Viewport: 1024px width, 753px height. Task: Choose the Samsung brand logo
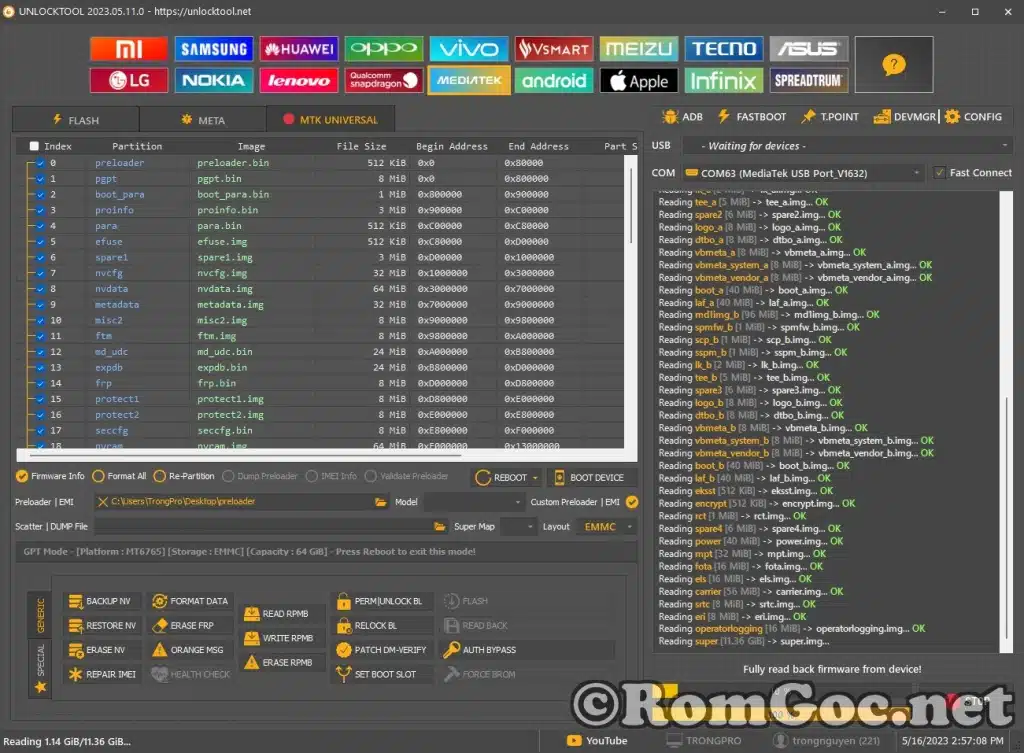point(214,49)
